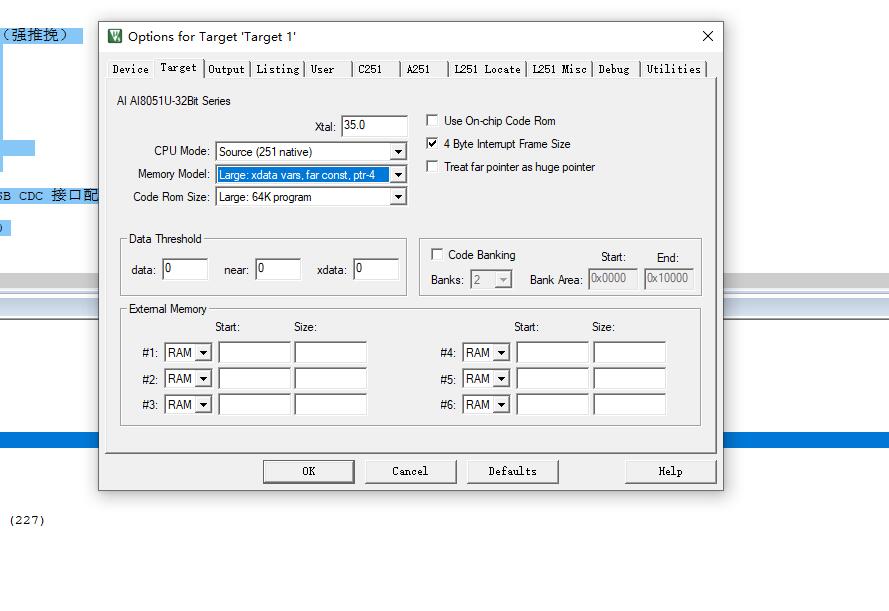Open the Listing tab
Viewport: 889px width, 611px height.
pyautogui.click(x=278, y=69)
